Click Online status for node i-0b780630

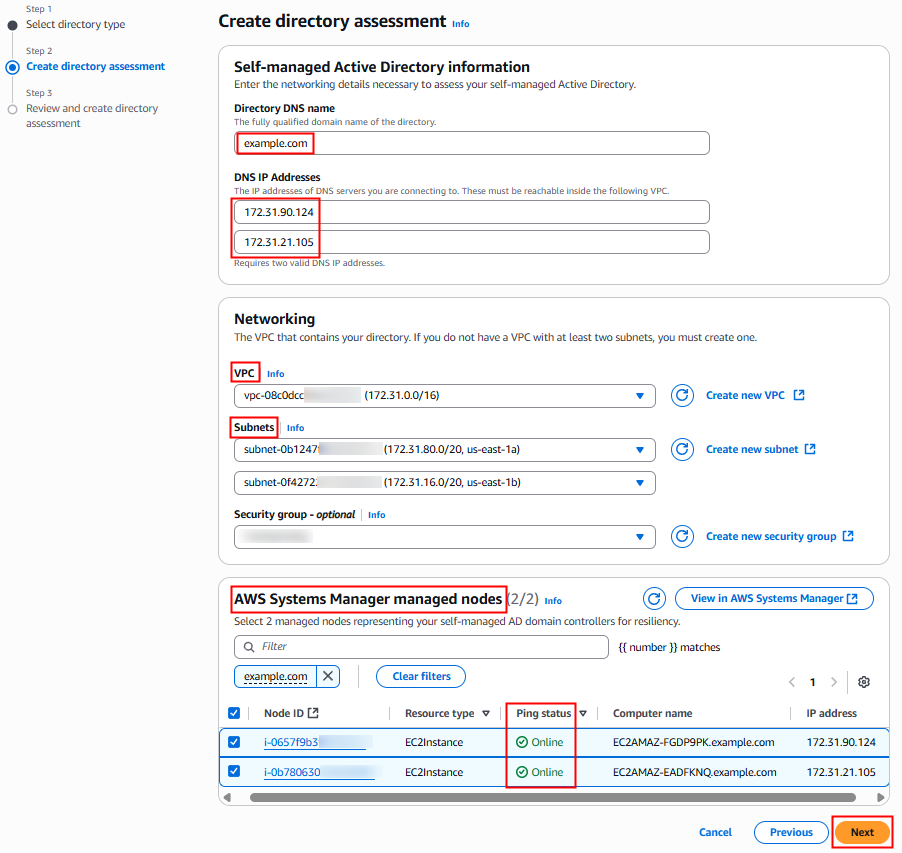click(540, 772)
